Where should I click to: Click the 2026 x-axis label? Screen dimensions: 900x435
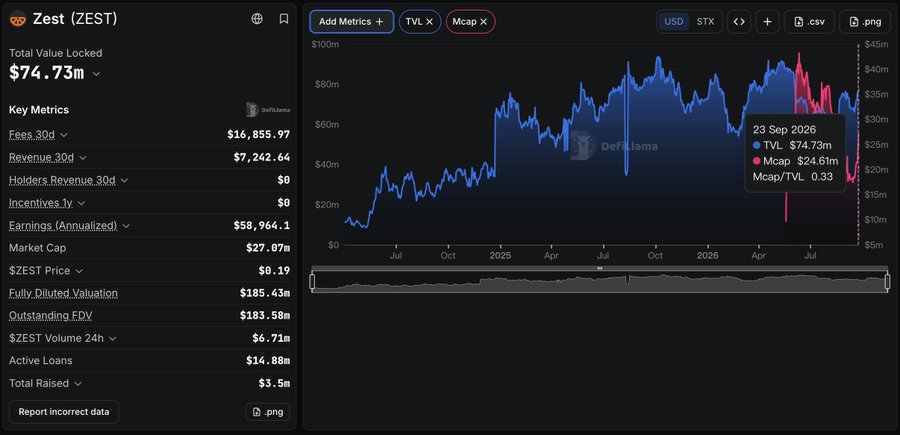(x=708, y=255)
